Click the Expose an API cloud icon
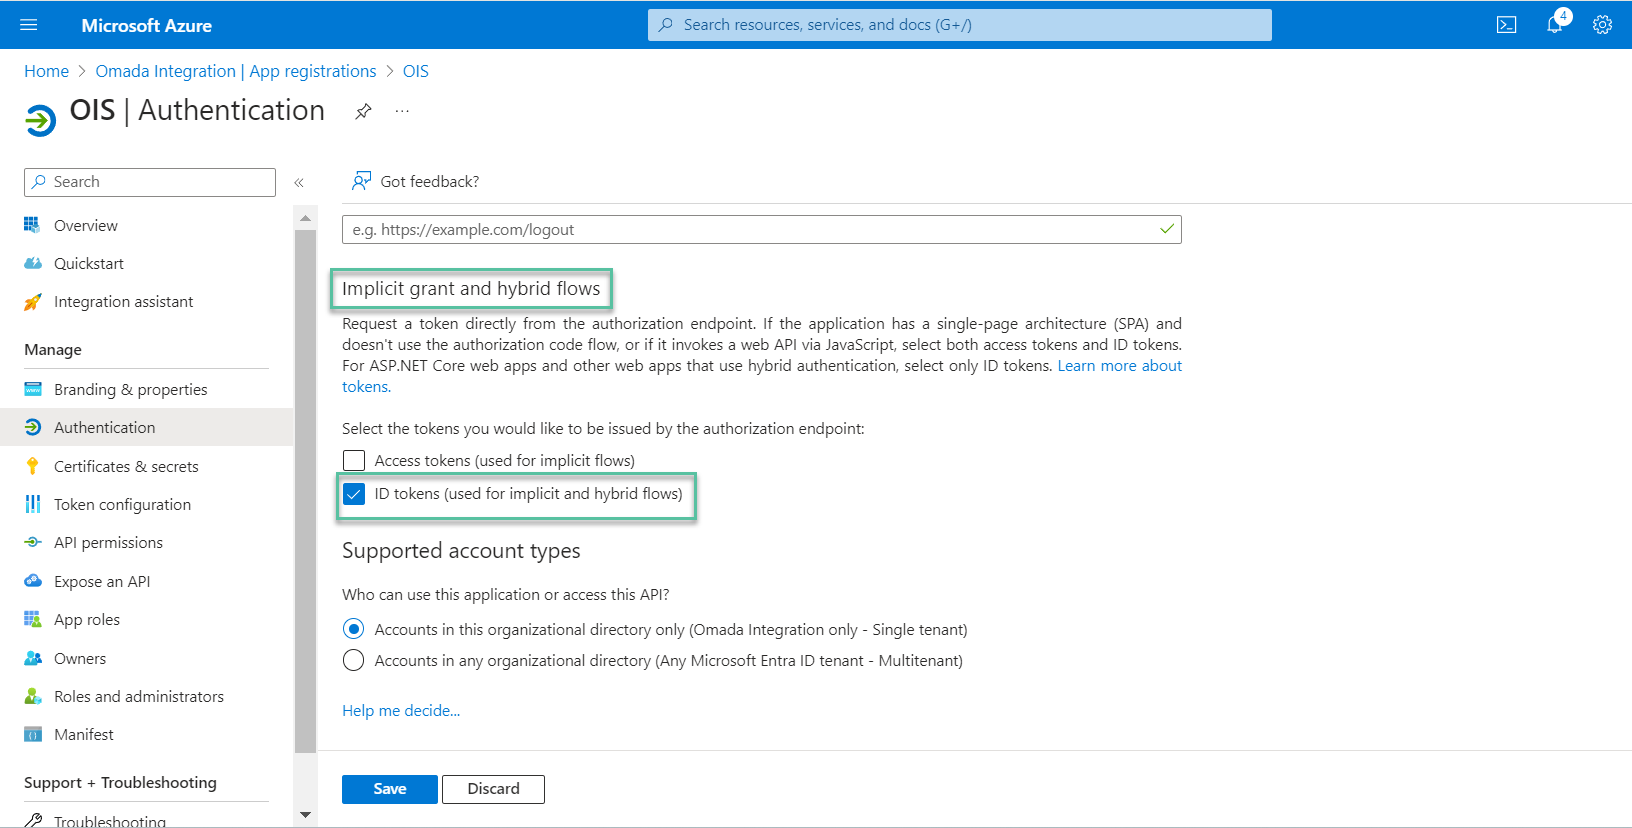 [x=33, y=581]
